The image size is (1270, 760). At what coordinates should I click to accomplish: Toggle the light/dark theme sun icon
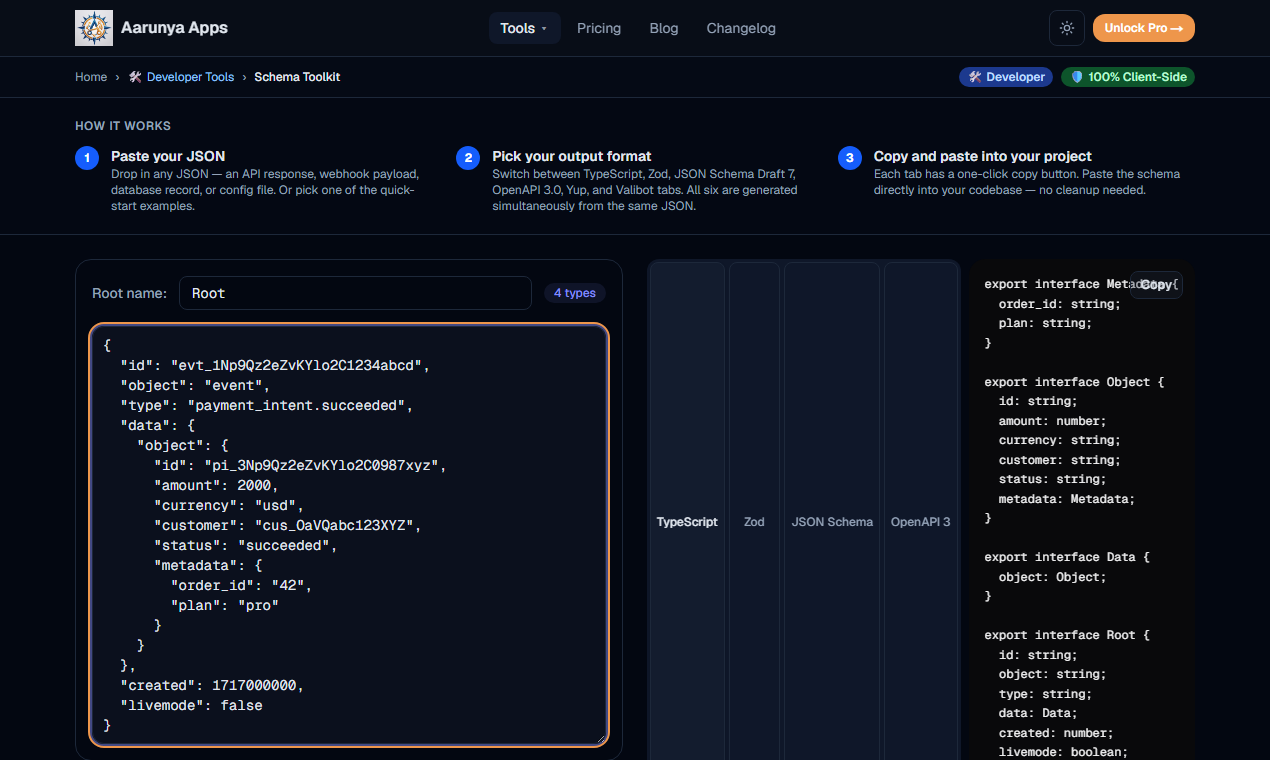pyautogui.click(x=1067, y=28)
